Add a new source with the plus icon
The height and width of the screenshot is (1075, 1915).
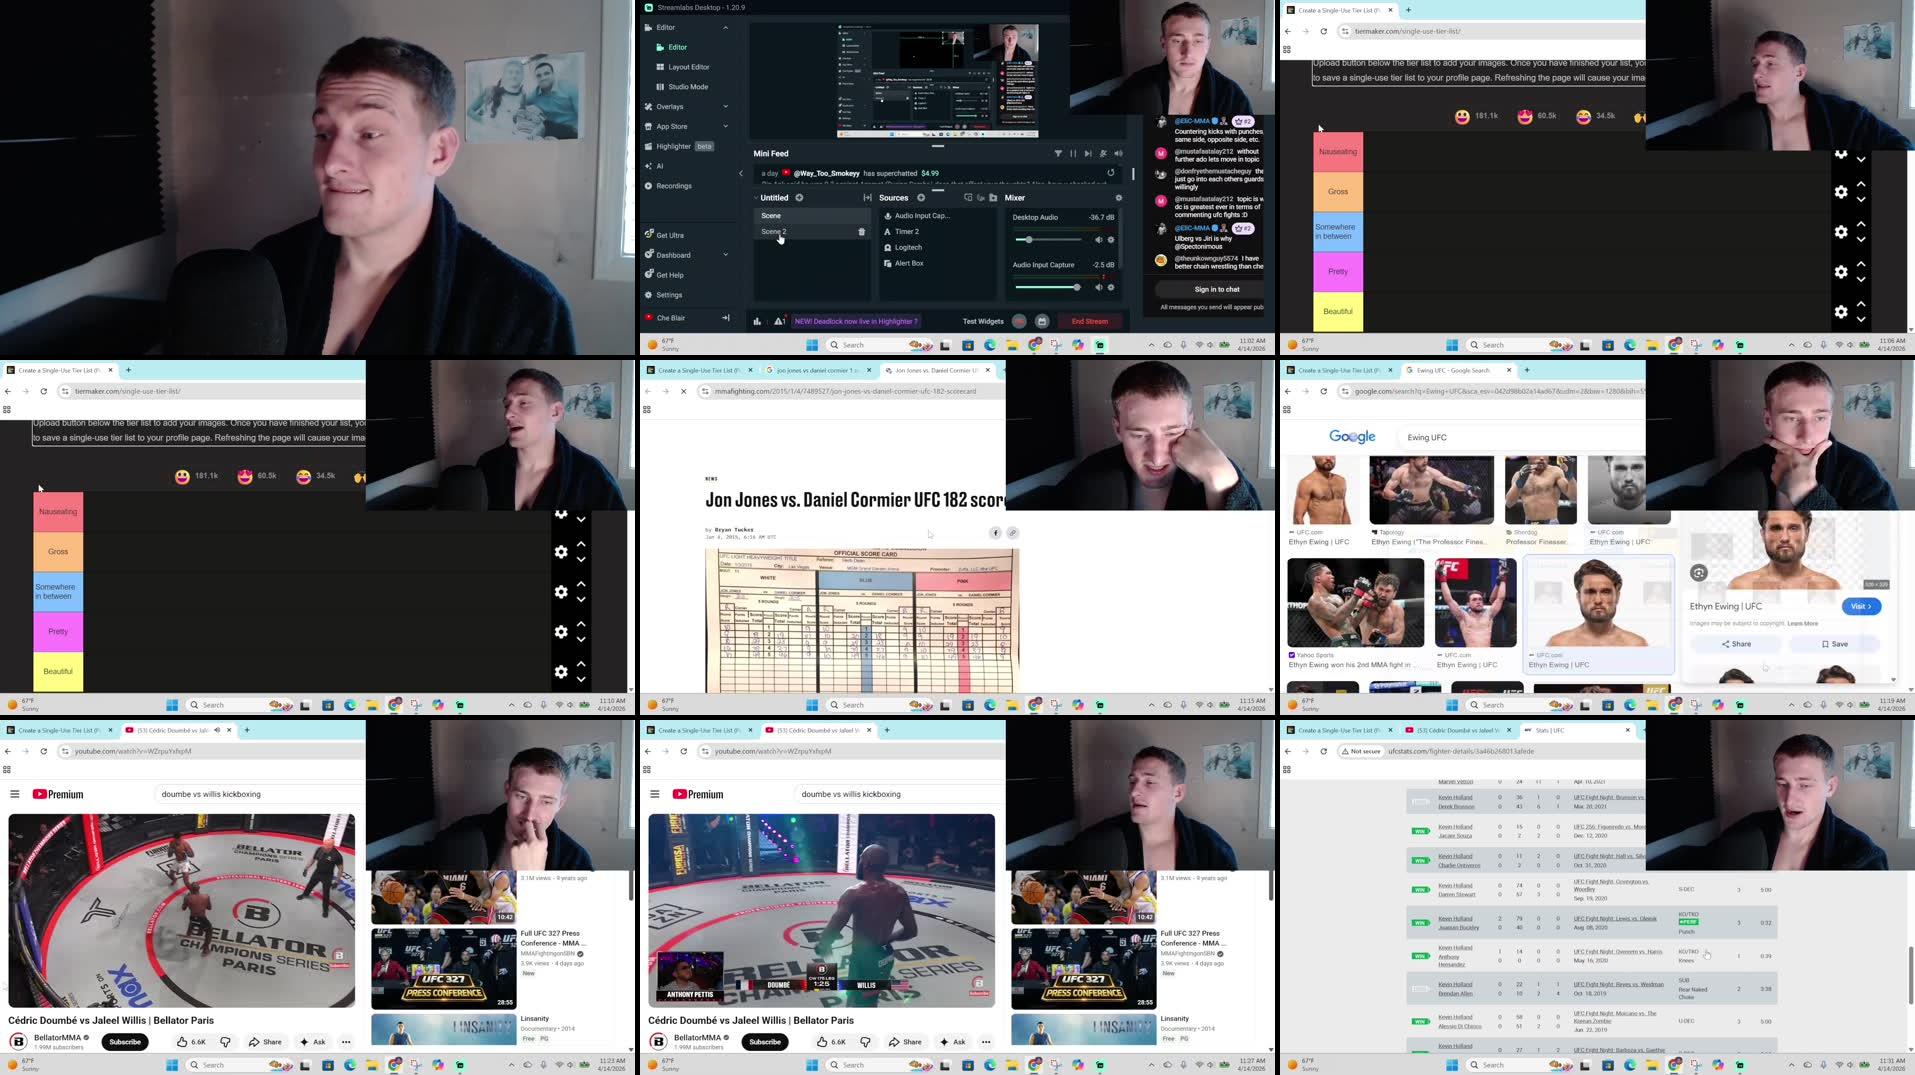tap(922, 197)
